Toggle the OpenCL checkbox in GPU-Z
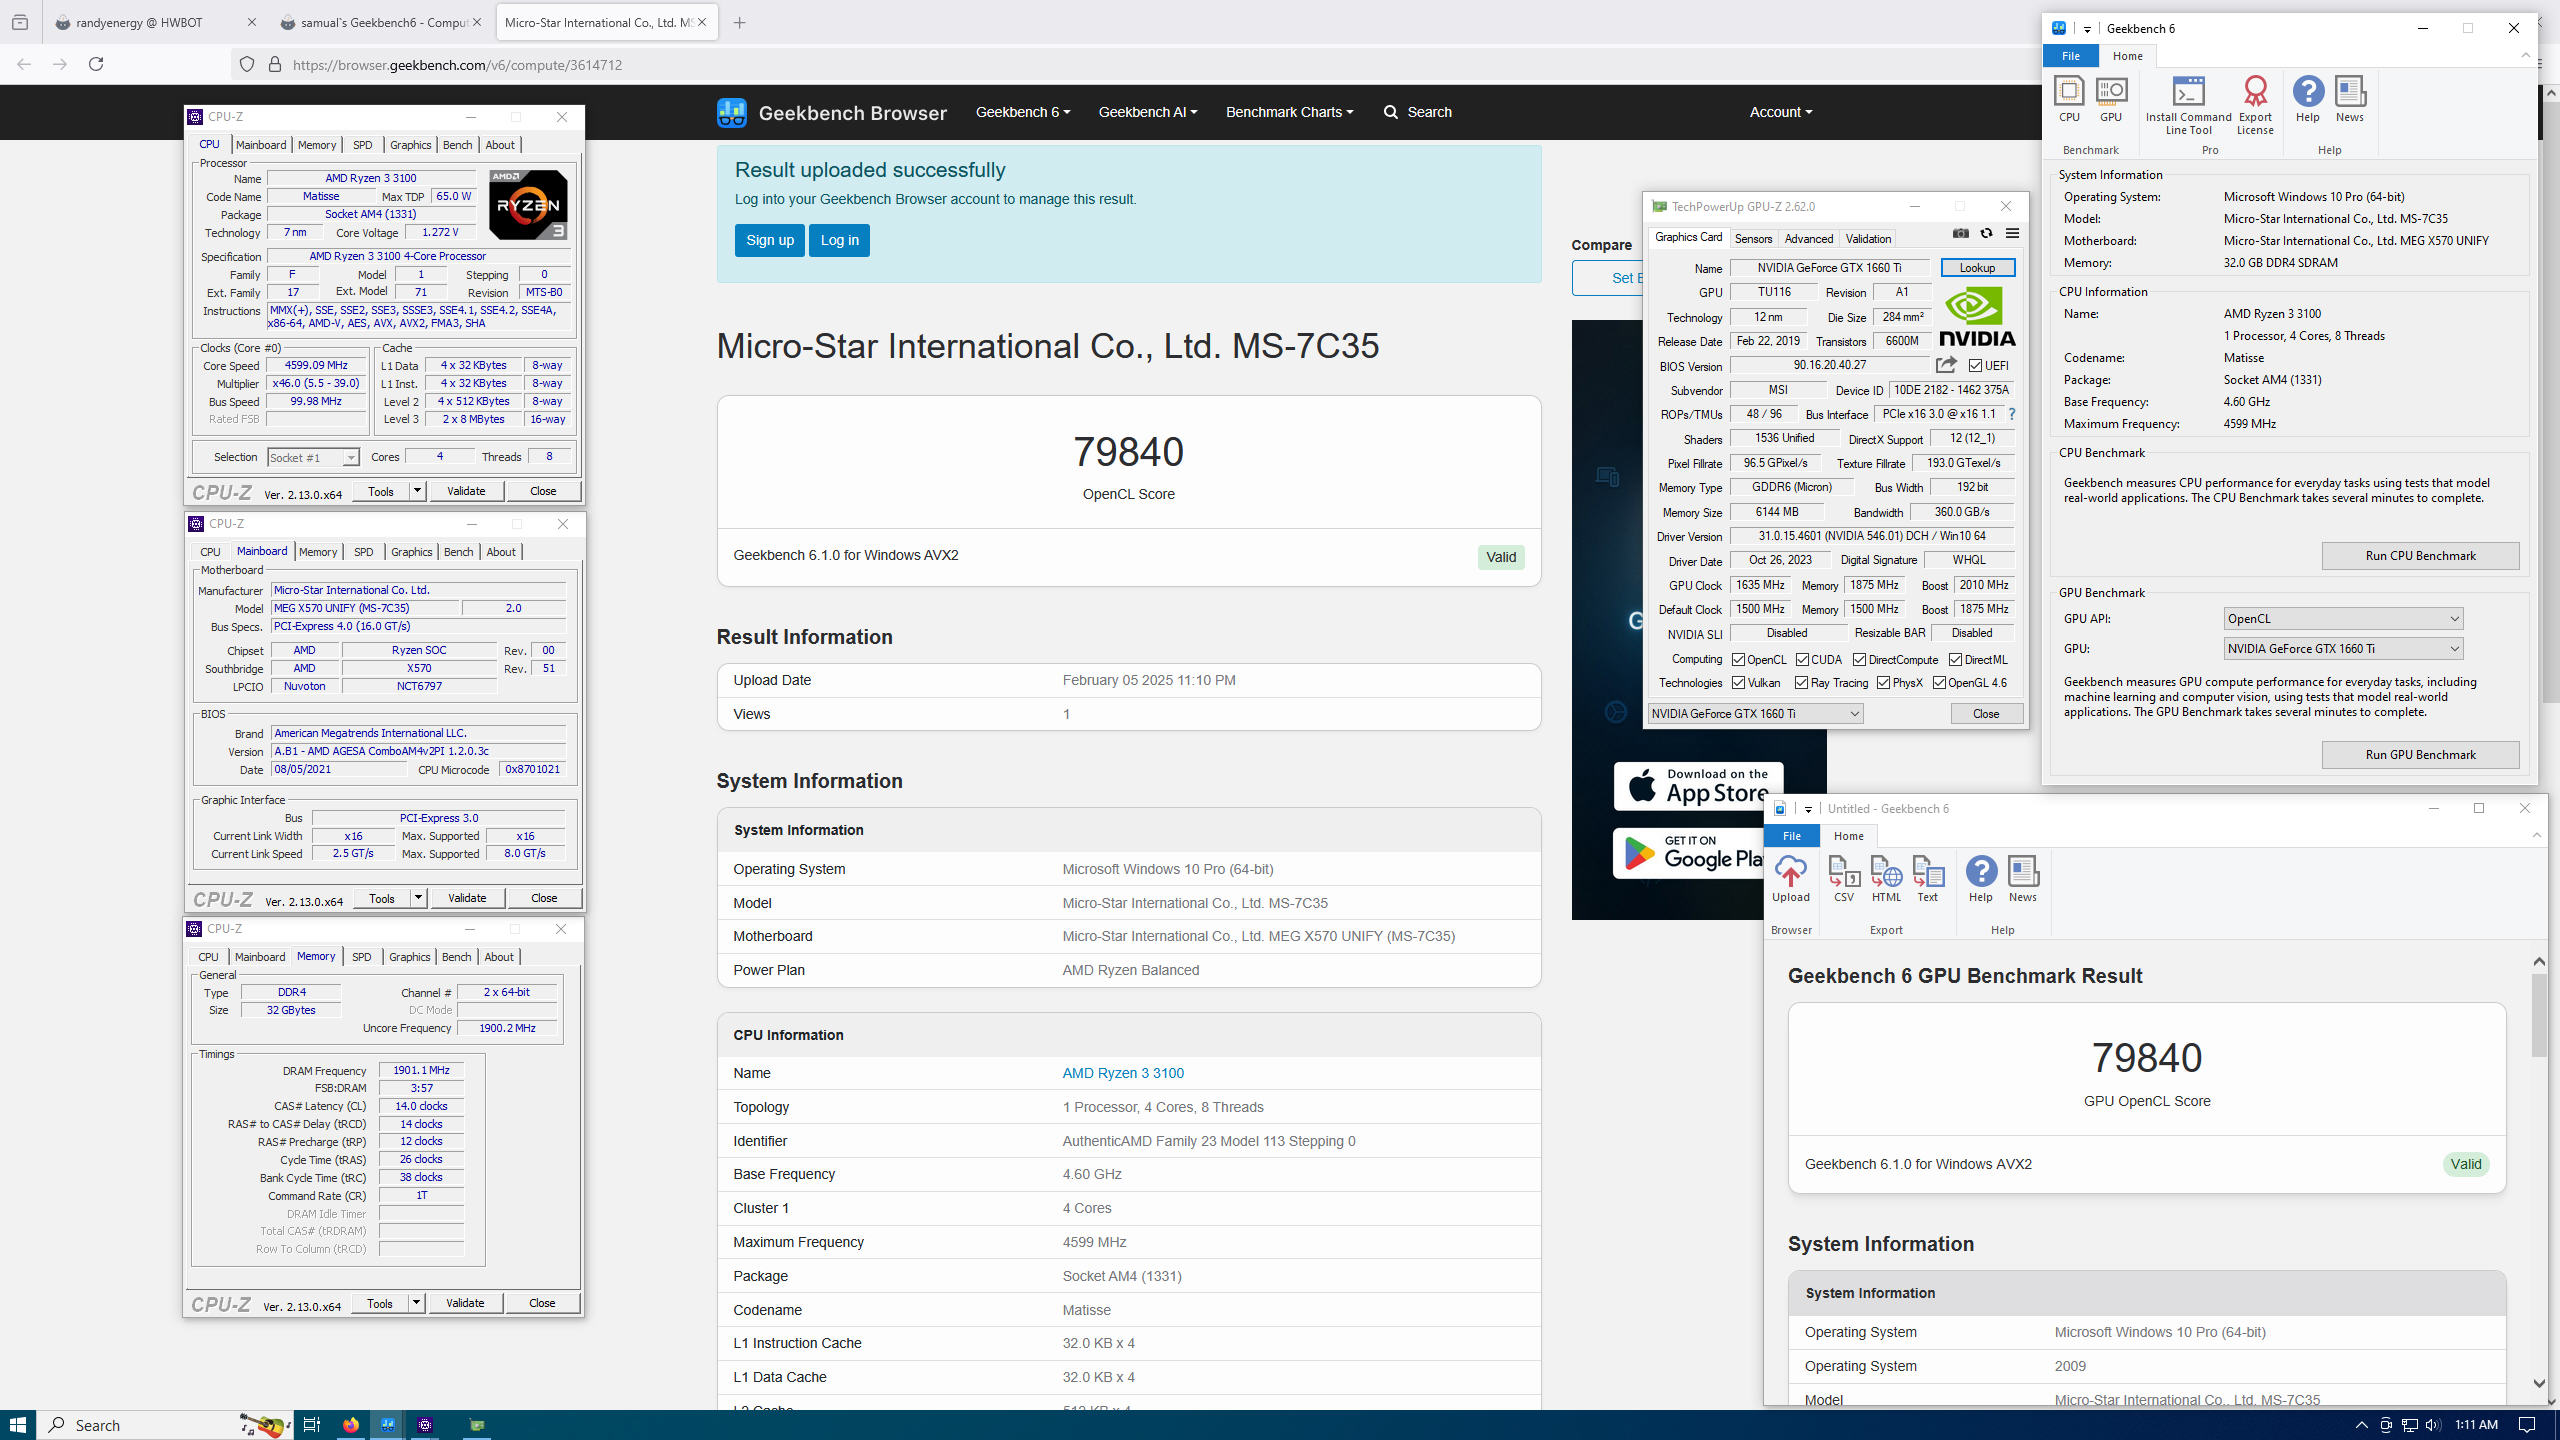This screenshot has height=1440, width=2560. 1738,660
